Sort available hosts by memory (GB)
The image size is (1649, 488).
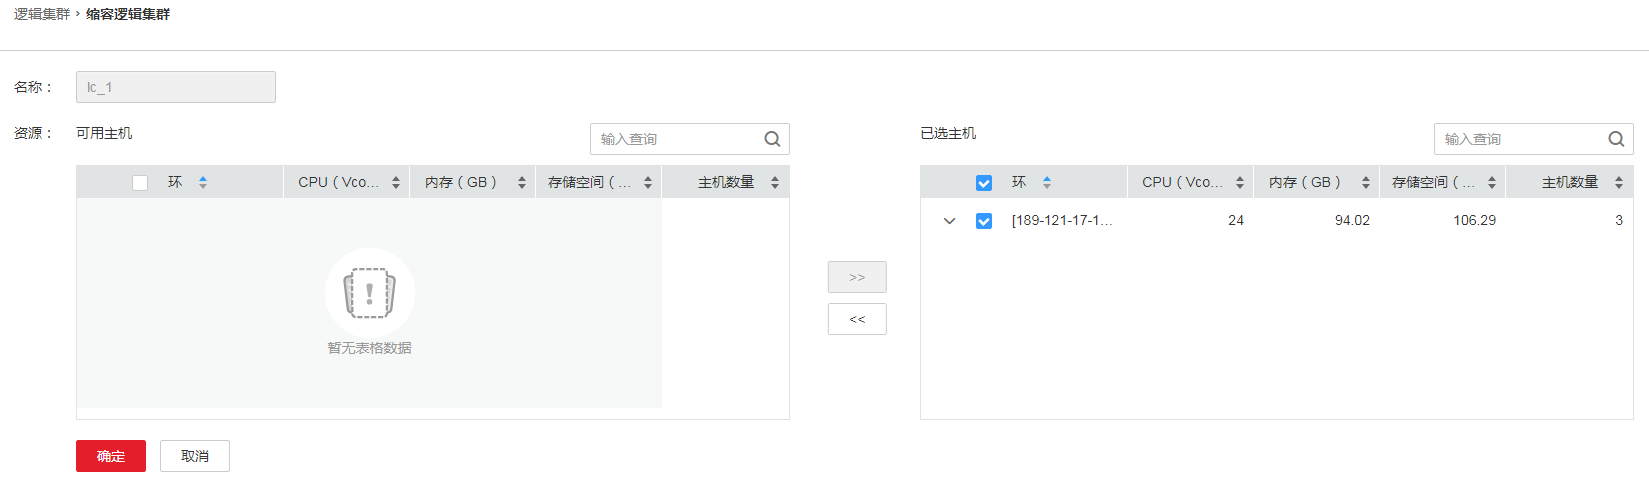[x=522, y=182]
